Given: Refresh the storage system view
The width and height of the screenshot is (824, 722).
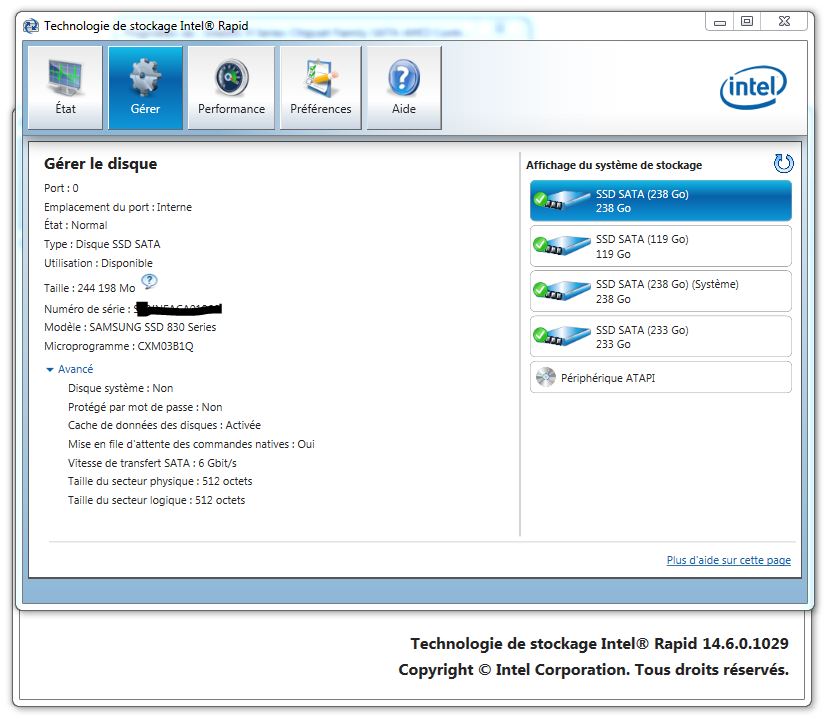Looking at the screenshot, I should [x=783, y=163].
